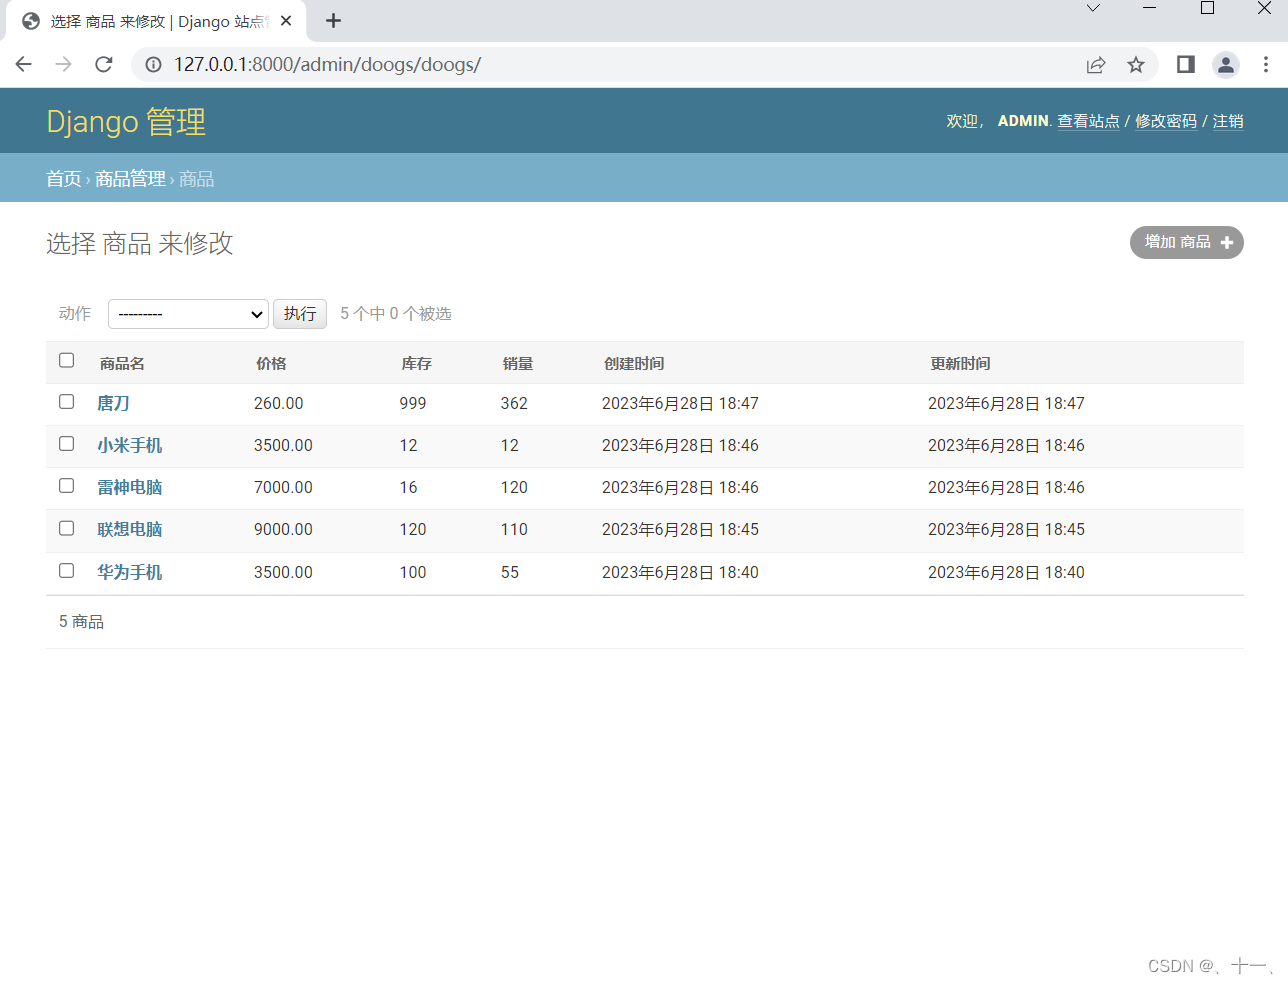Click the 注销 logout link

tap(1228, 121)
